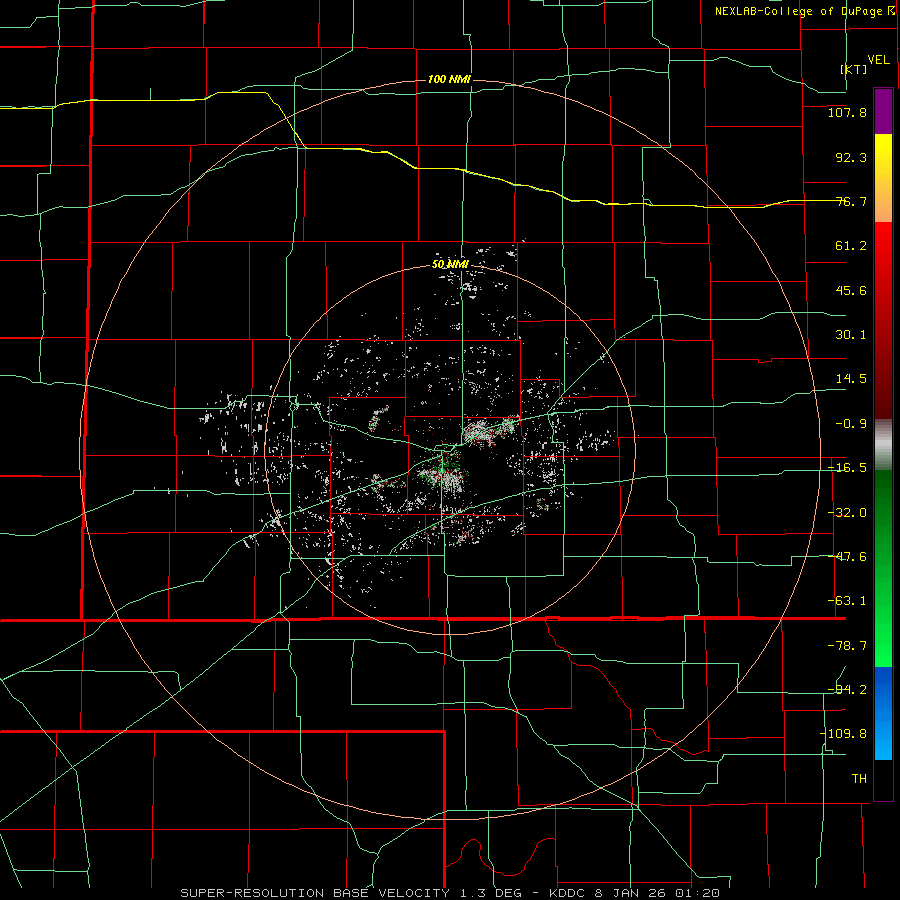900x900 pixels.
Task: Click the 50 NMI range ring label
Action: pyautogui.click(x=451, y=264)
